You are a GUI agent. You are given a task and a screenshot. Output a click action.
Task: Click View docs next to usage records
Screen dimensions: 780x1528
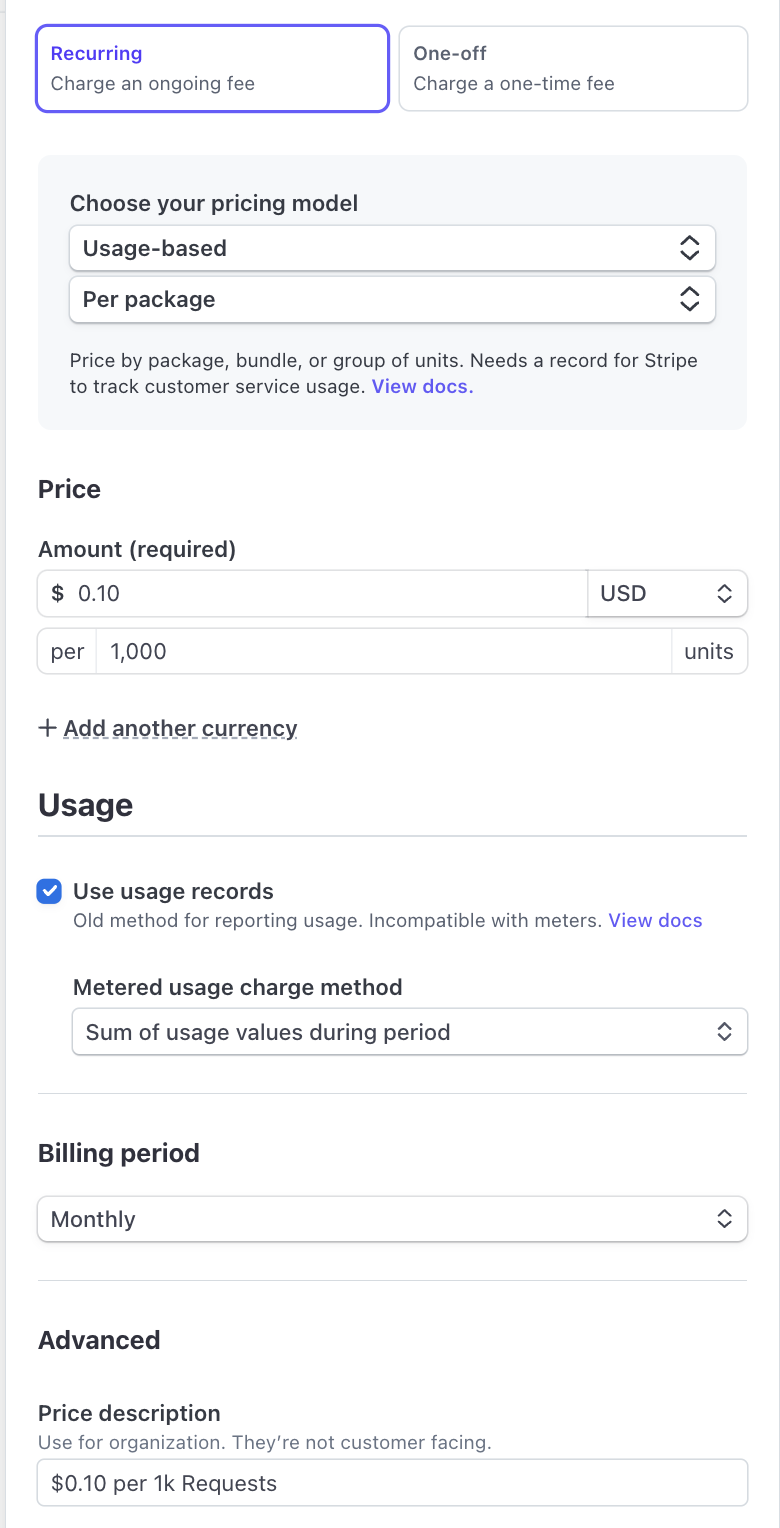[x=655, y=920]
